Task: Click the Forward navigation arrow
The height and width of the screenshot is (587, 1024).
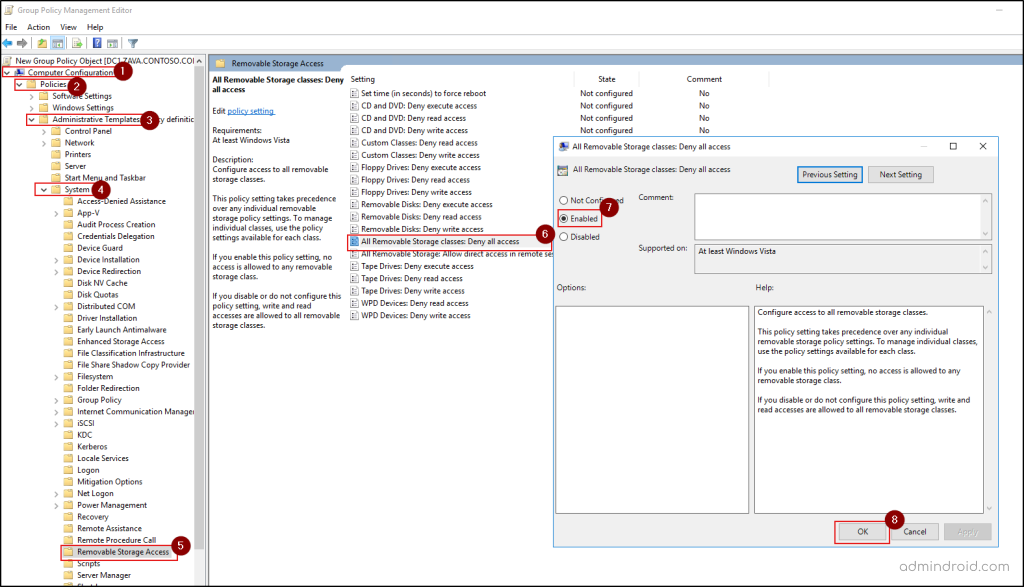Action: point(24,42)
